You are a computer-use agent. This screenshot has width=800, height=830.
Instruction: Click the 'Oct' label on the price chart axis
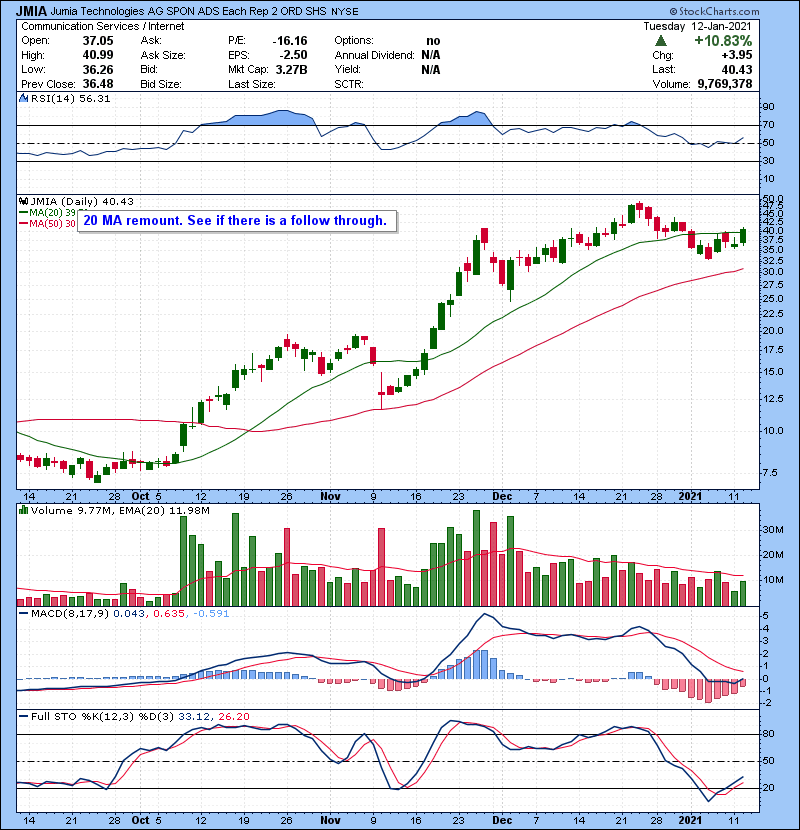pos(140,496)
